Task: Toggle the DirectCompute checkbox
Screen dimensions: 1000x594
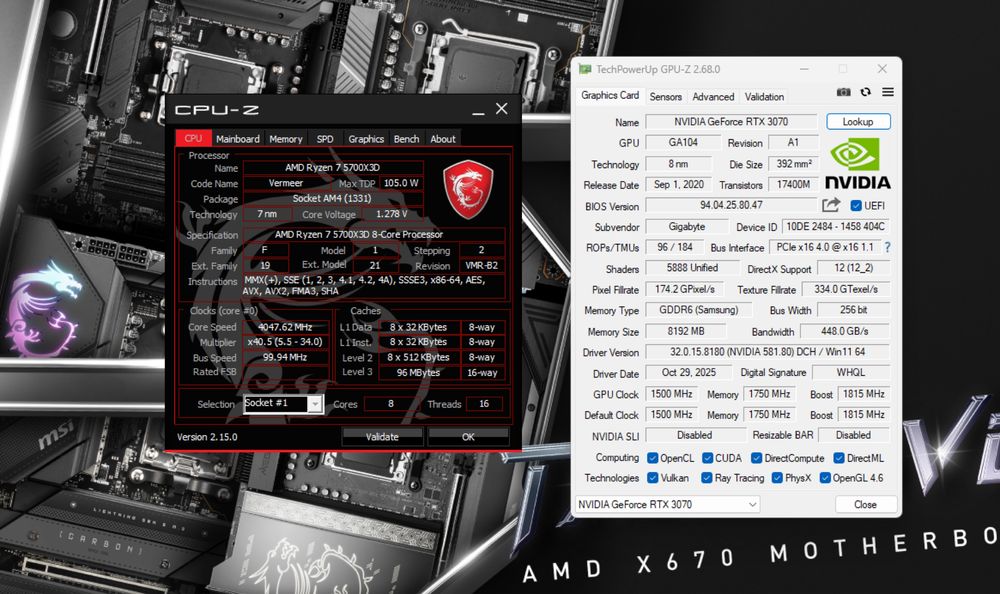Action: click(756, 458)
